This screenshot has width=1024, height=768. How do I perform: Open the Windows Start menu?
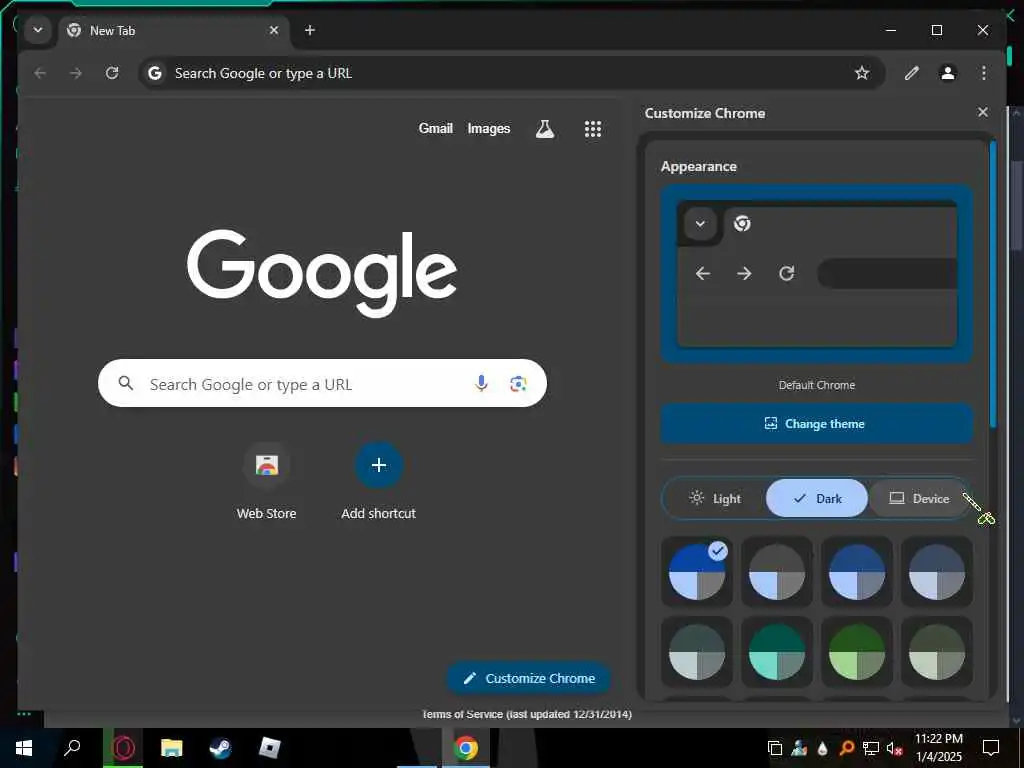pyautogui.click(x=24, y=748)
